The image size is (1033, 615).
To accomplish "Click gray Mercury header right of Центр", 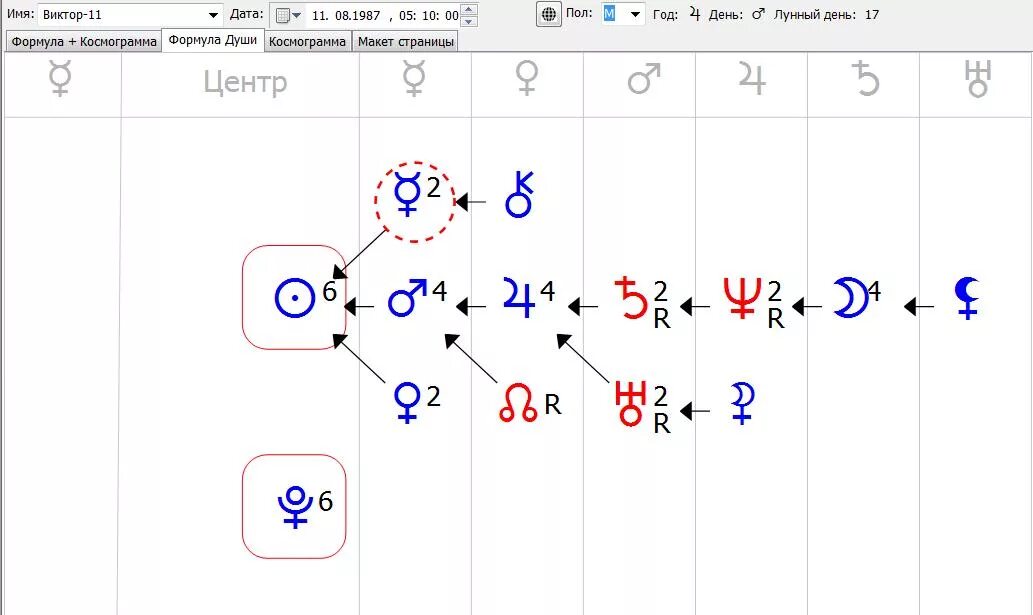I will pos(414,79).
